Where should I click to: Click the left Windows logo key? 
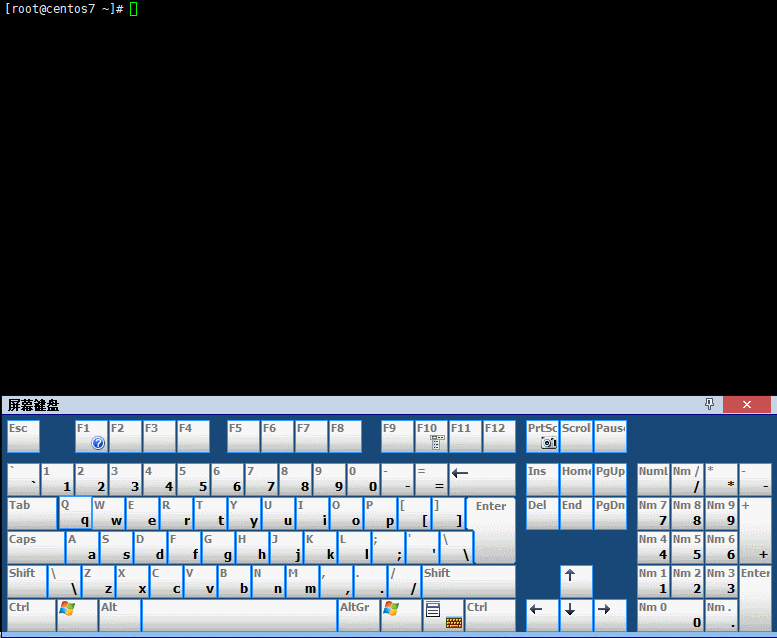(77, 615)
